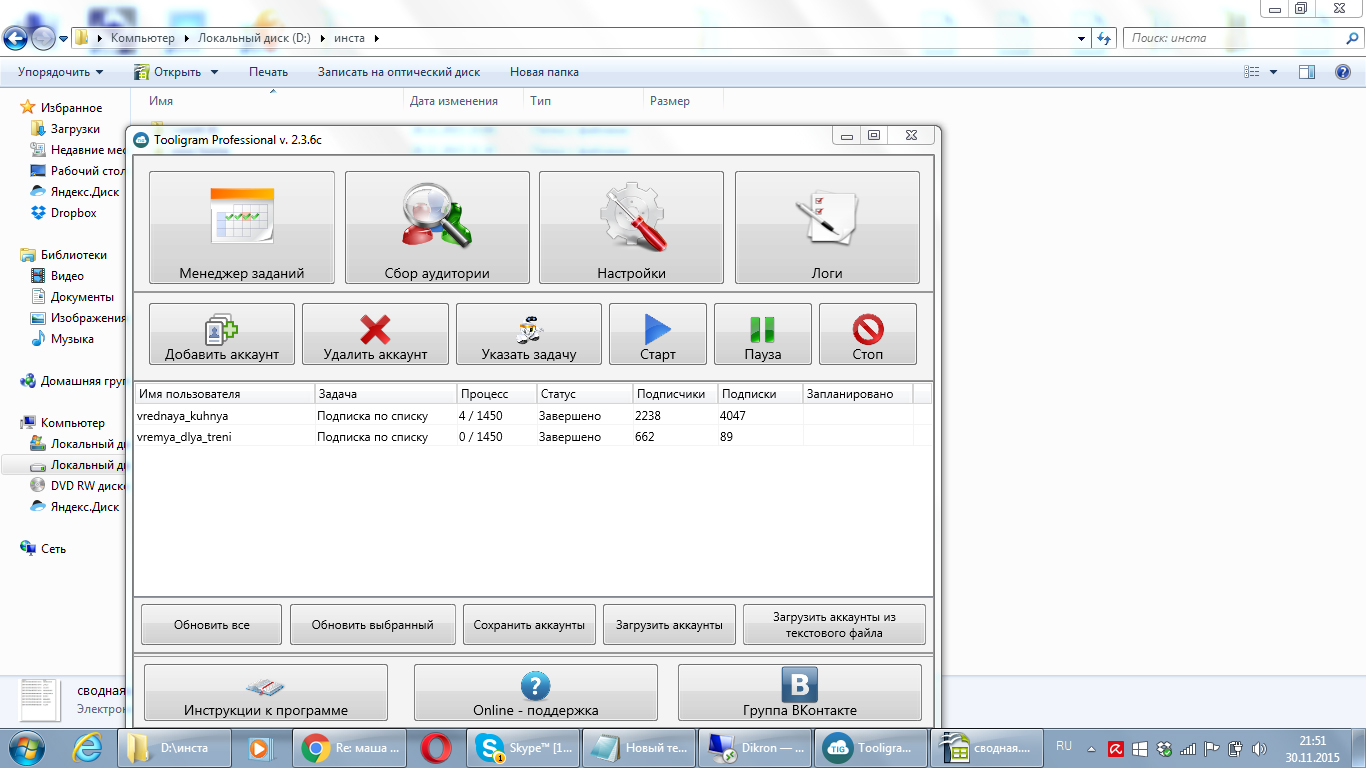Sort by Задача column header
This screenshot has width=1366, height=768.
pyautogui.click(x=386, y=394)
